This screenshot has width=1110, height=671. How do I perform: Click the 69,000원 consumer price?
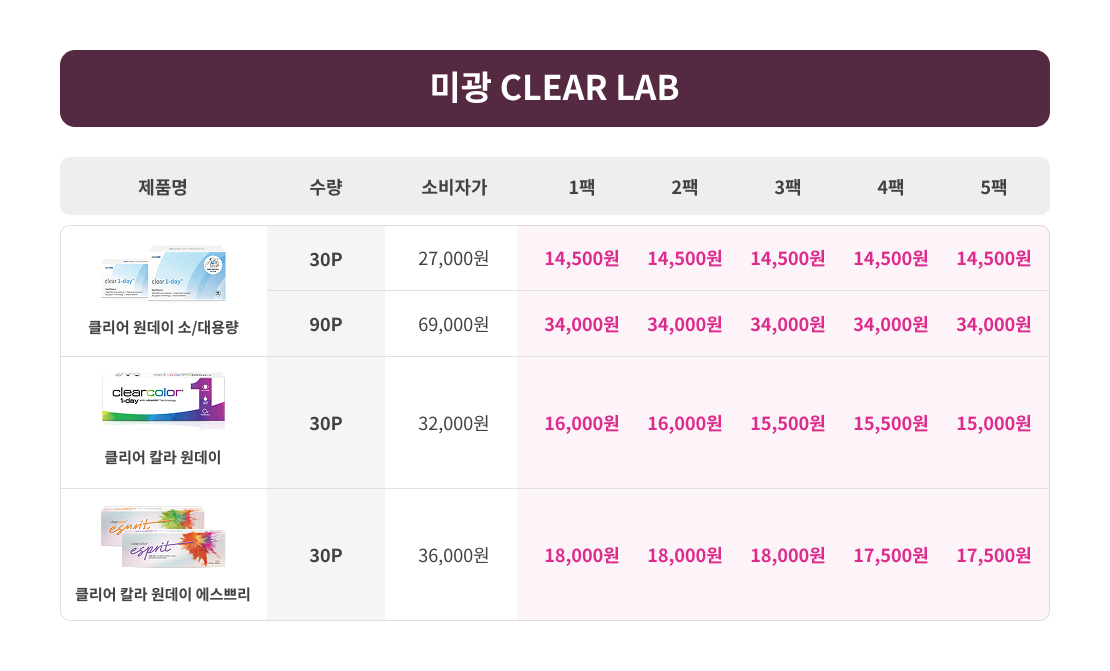[454, 324]
